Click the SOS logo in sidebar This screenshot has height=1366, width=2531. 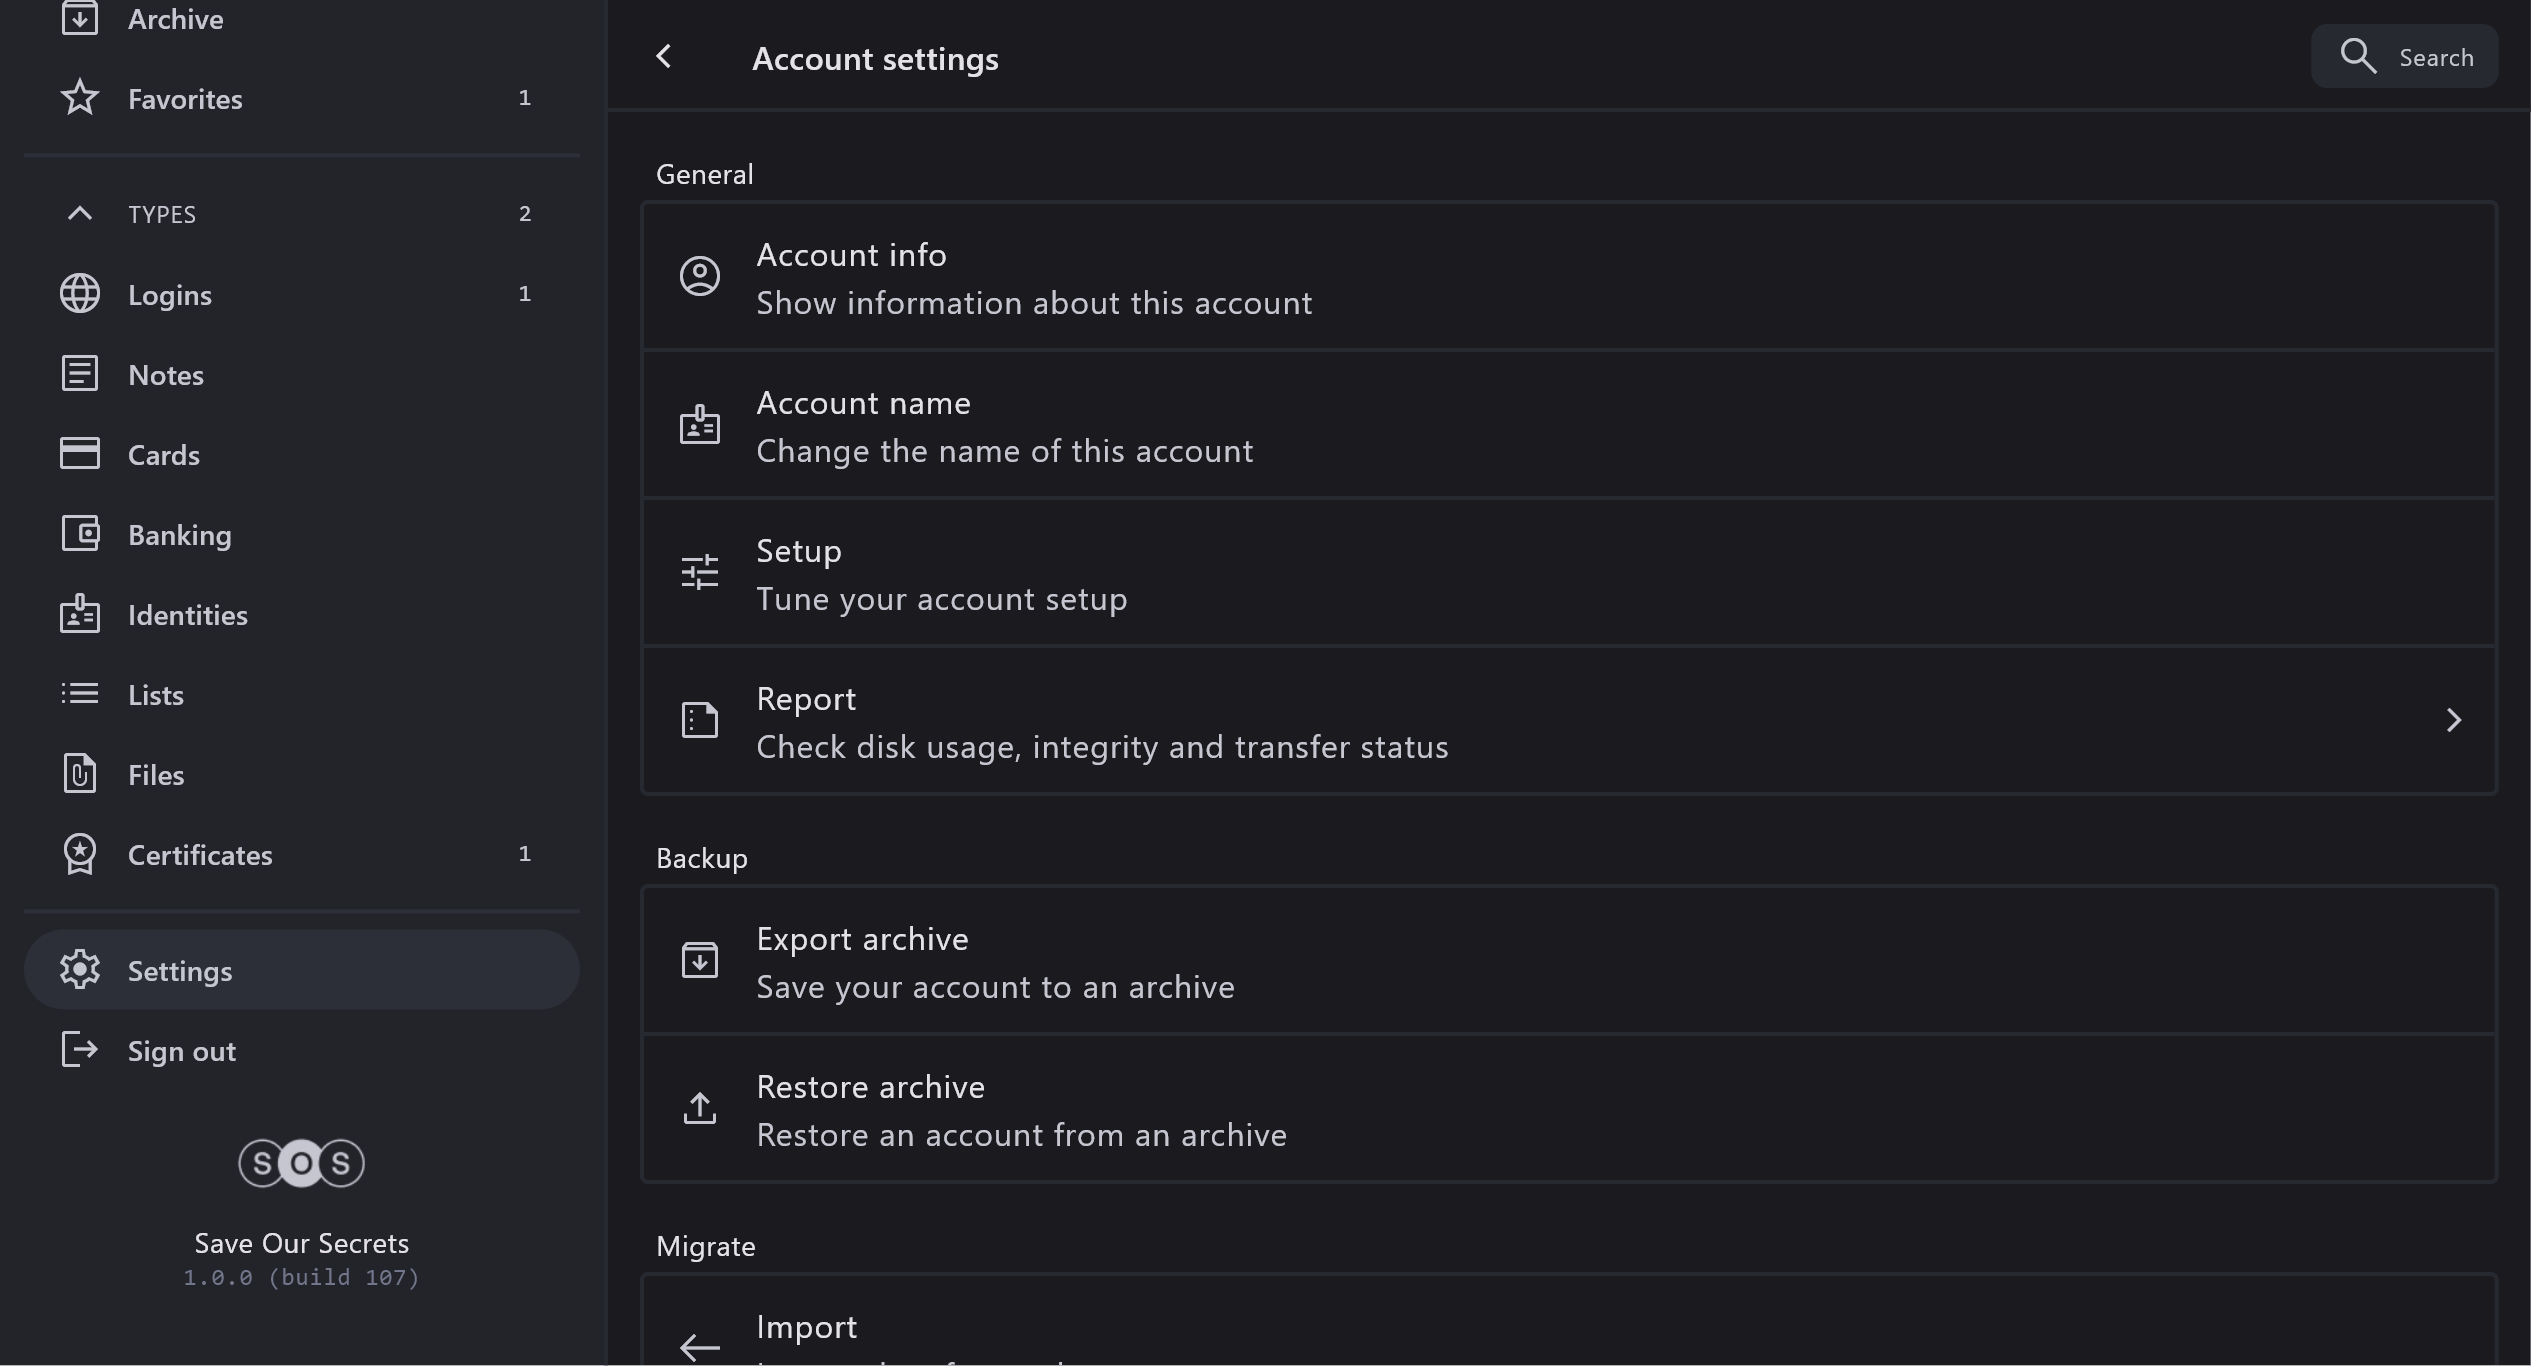(x=301, y=1163)
